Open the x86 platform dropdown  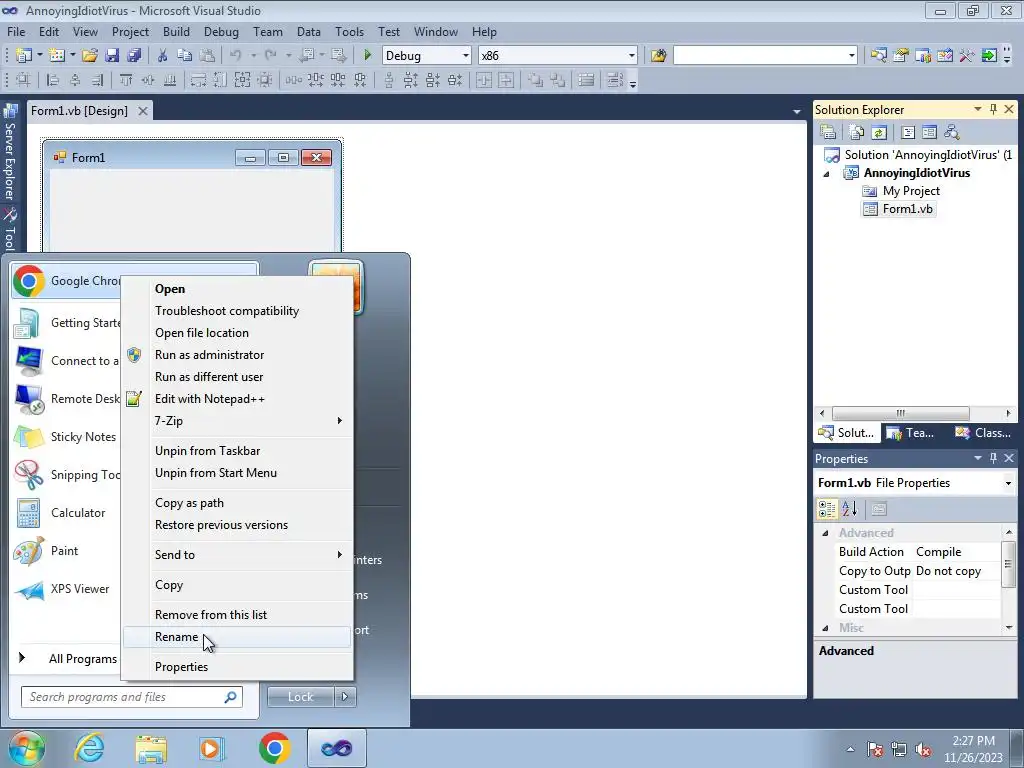[632, 56]
